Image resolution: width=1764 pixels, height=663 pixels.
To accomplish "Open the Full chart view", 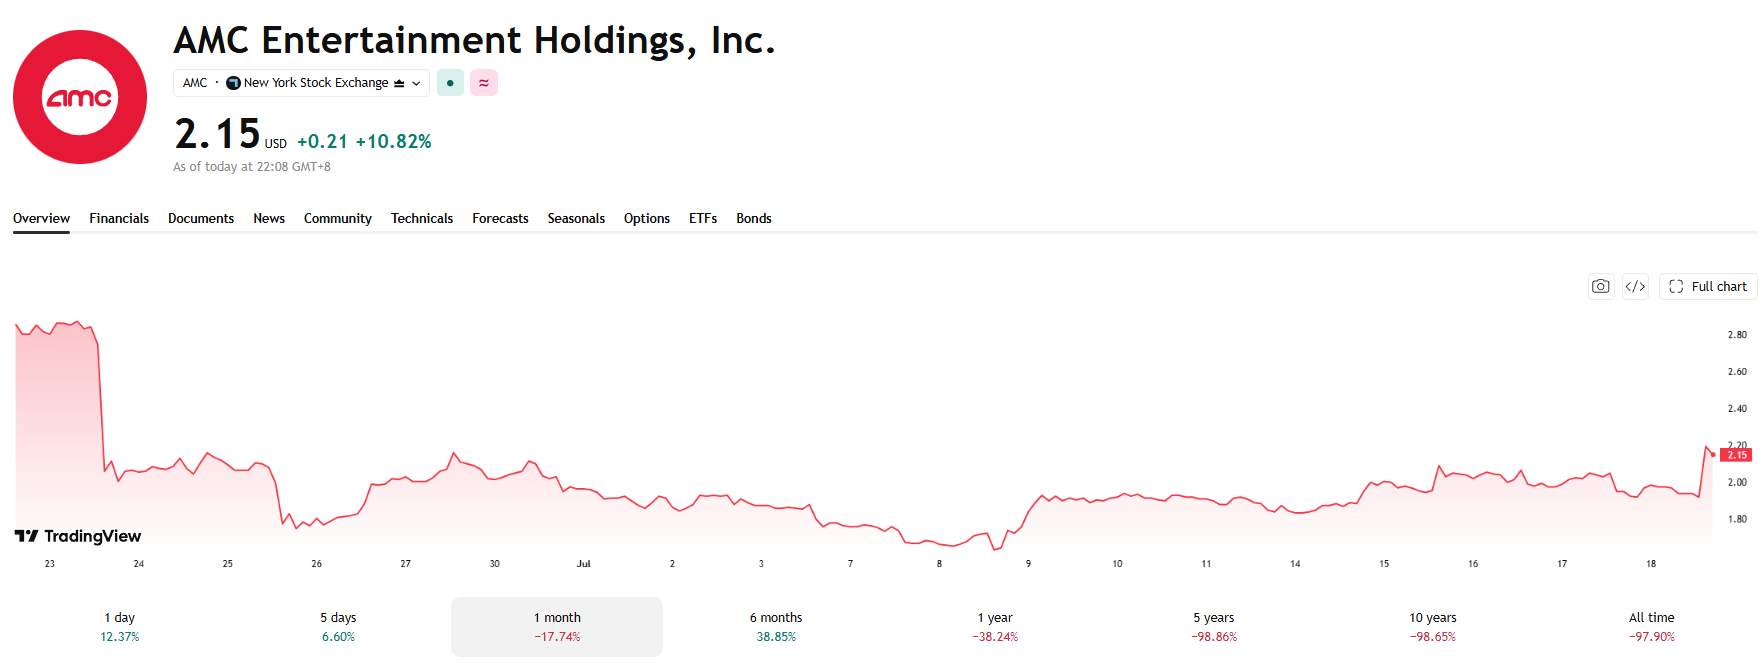I will [x=1708, y=286].
